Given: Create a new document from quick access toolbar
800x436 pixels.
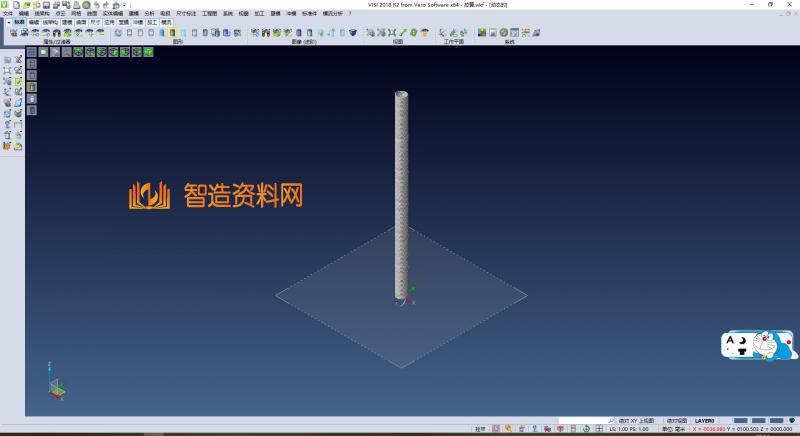Looking at the screenshot, I should point(16,5).
